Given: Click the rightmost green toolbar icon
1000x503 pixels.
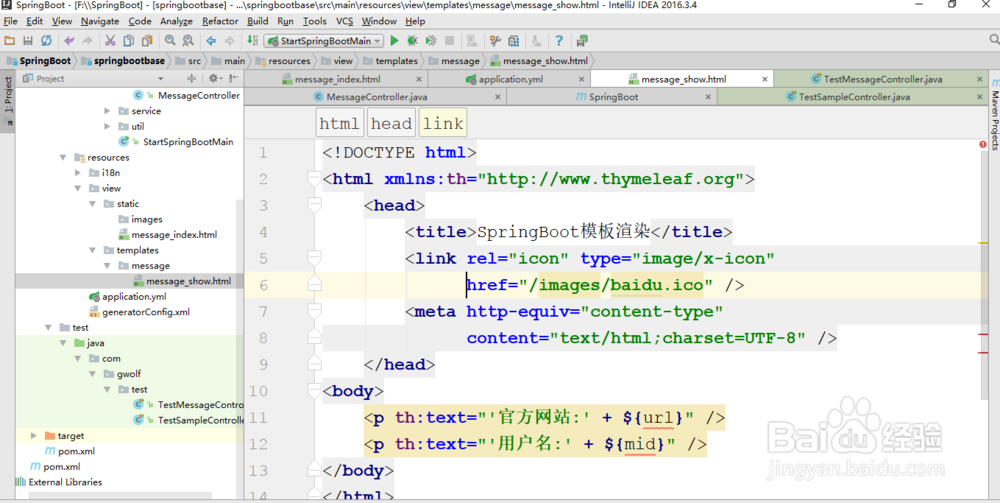Looking at the screenshot, I should click(582, 41).
